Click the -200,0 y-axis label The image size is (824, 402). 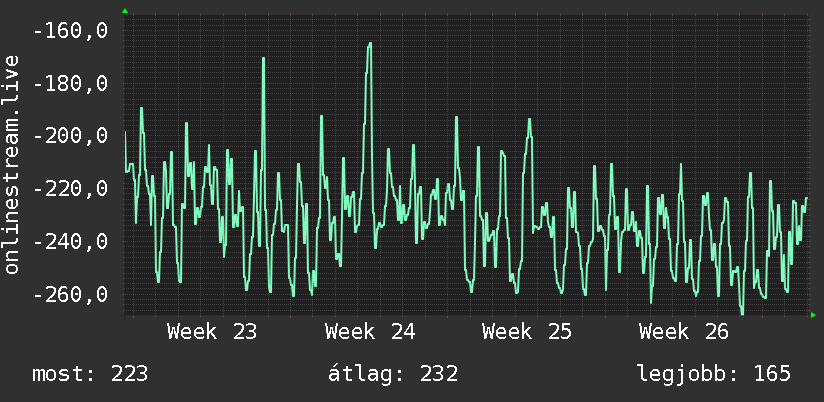(x=70, y=136)
